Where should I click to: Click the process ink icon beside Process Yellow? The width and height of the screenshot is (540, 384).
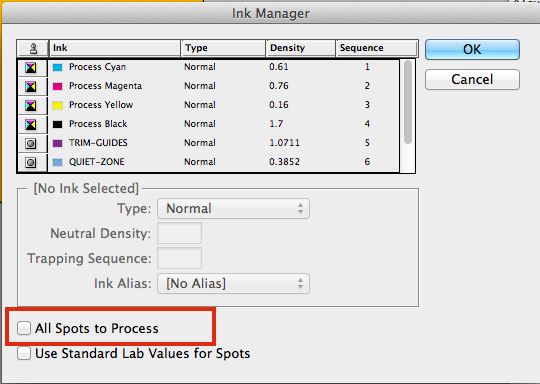click(x=31, y=105)
